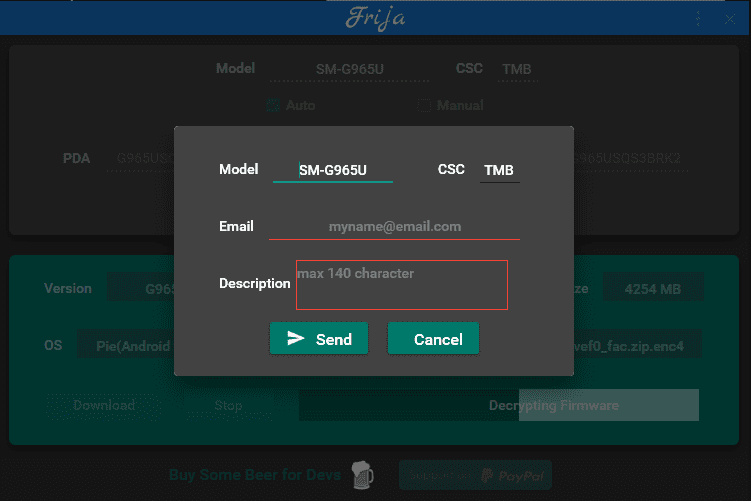Click the 4254 MB size field
The width and height of the screenshot is (751, 501).
coord(653,289)
